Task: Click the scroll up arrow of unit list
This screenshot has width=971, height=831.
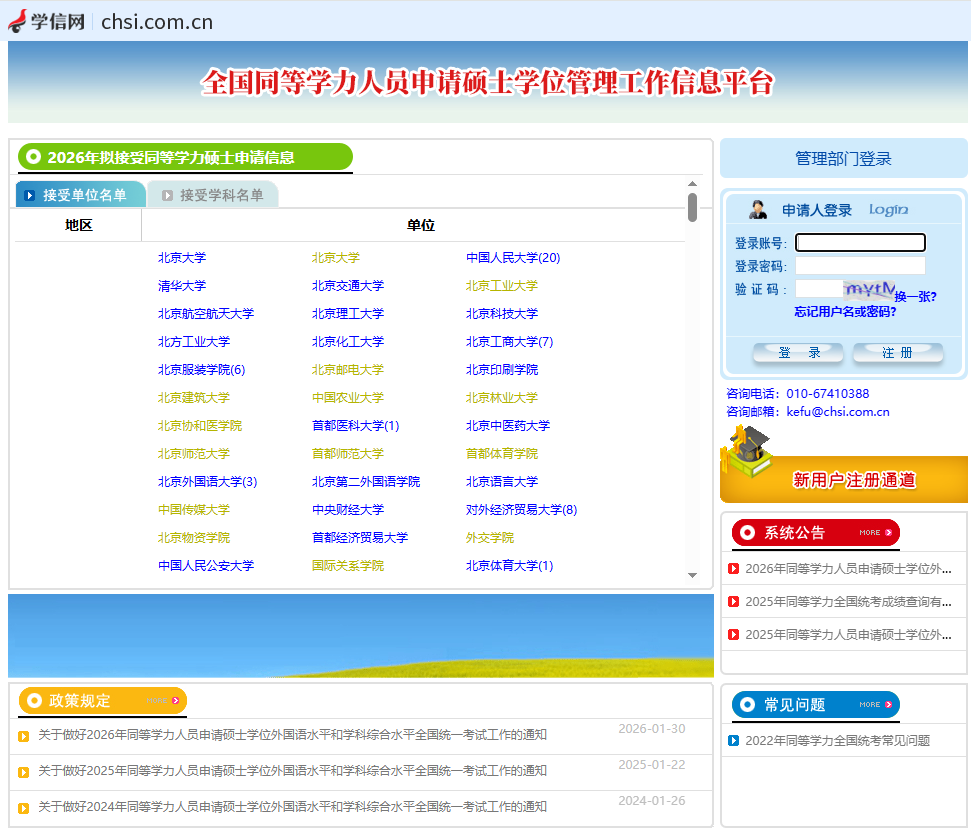Action: tap(692, 184)
